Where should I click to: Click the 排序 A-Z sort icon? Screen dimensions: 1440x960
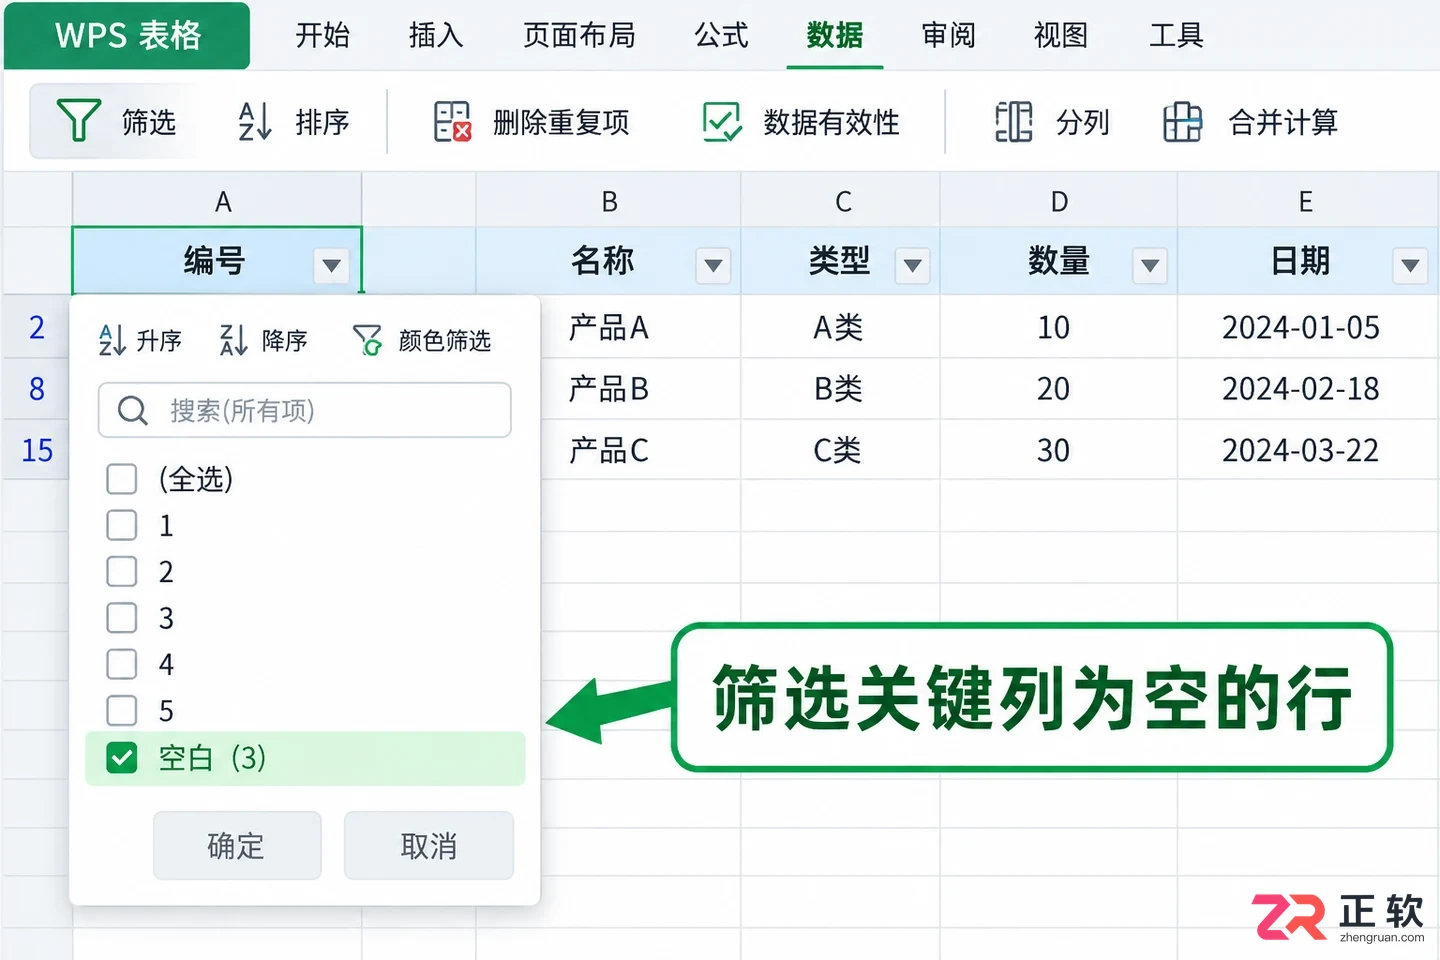click(x=255, y=121)
